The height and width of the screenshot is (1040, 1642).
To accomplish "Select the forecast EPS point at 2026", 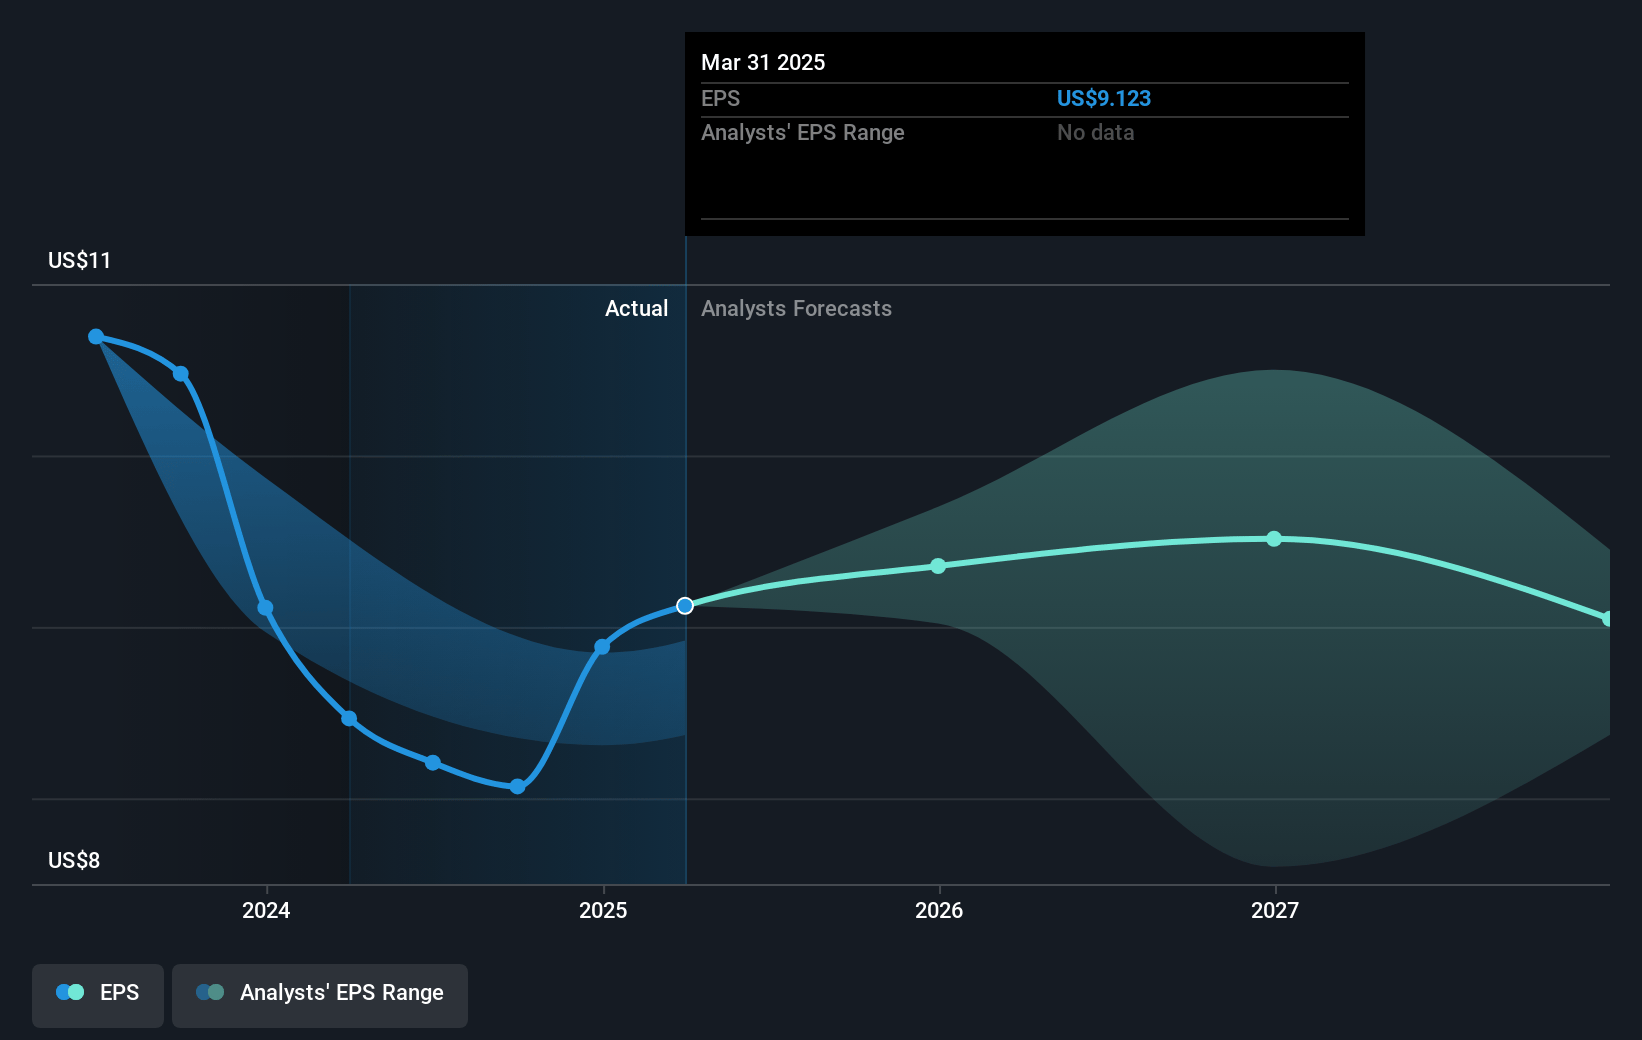I will click(x=938, y=566).
